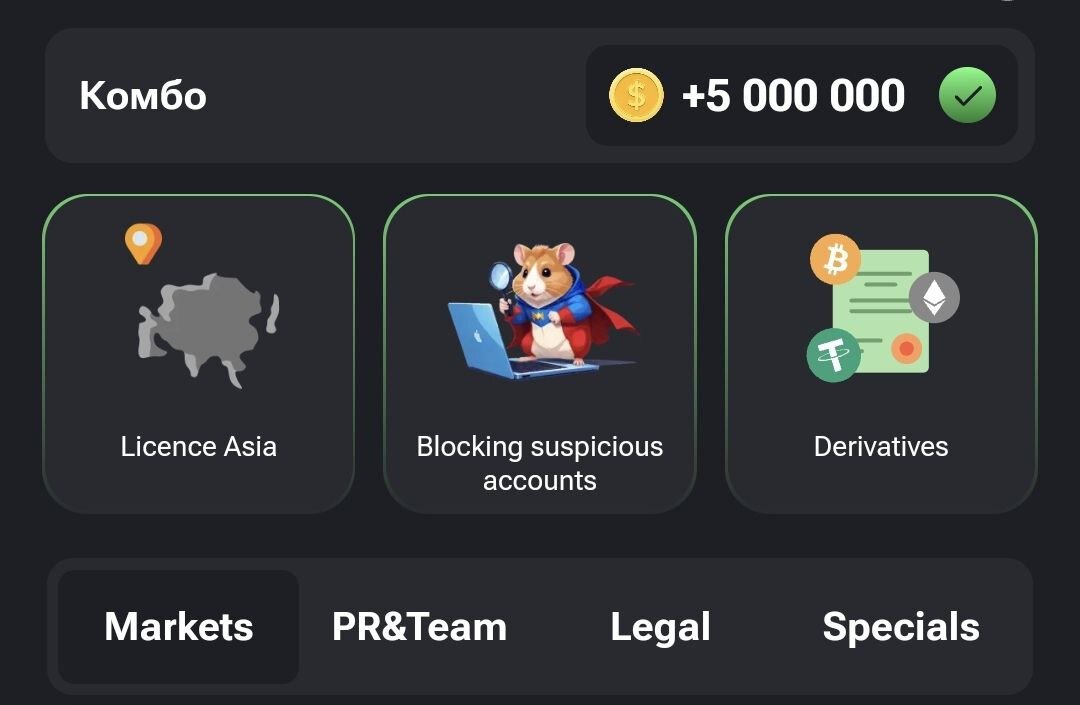Switch to the PR&Team tab

pyautogui.click(x=419, y=627)
